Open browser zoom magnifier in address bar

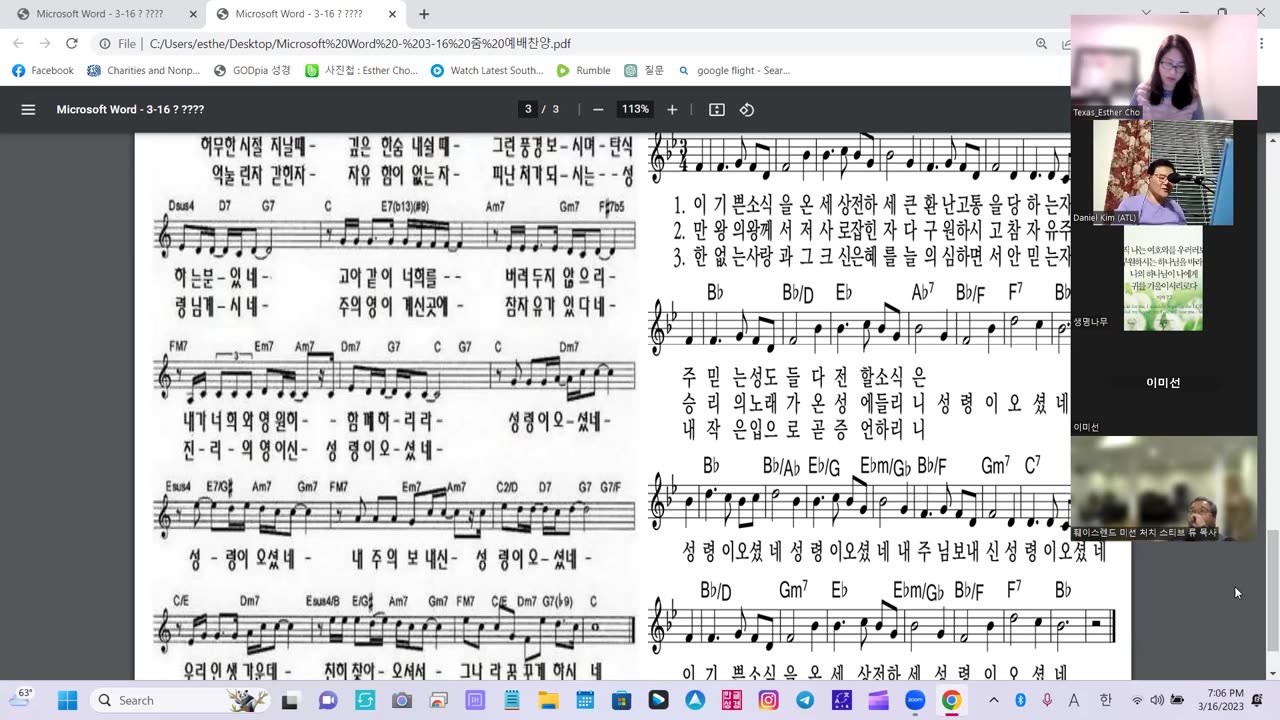click(1042, 44)
